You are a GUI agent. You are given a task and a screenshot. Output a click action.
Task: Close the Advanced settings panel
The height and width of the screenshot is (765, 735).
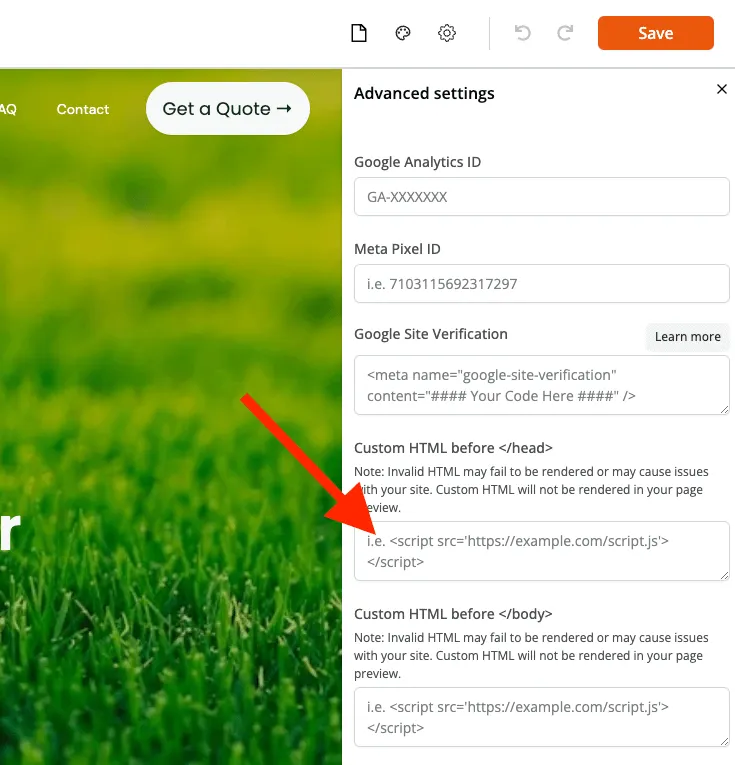pos(722,89)
